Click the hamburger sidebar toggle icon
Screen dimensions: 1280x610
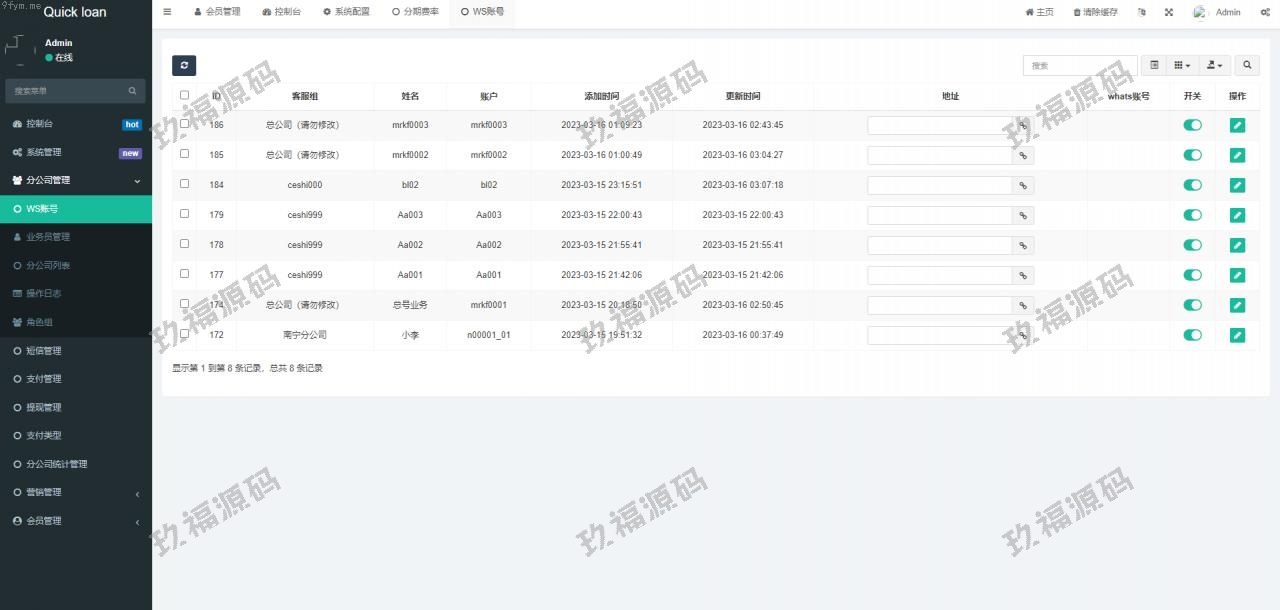click(x=167, y=12)
